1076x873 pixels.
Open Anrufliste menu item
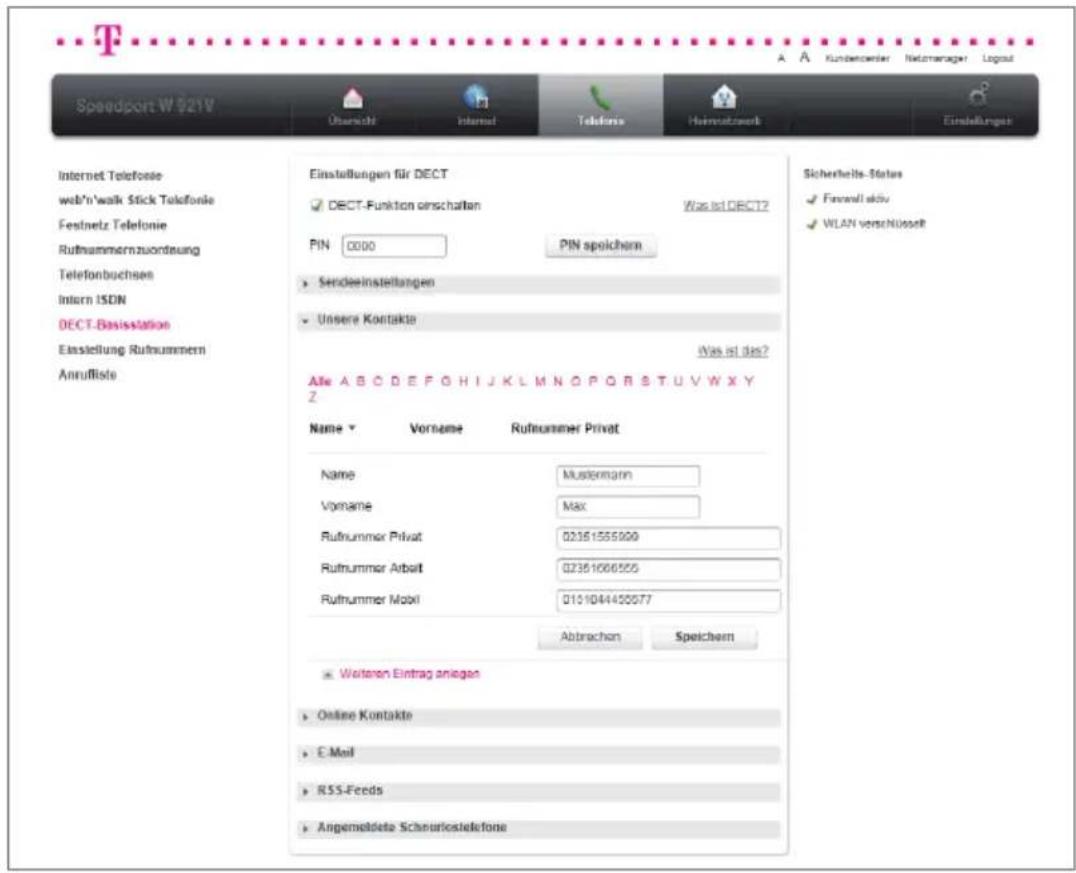pos(87,375)
